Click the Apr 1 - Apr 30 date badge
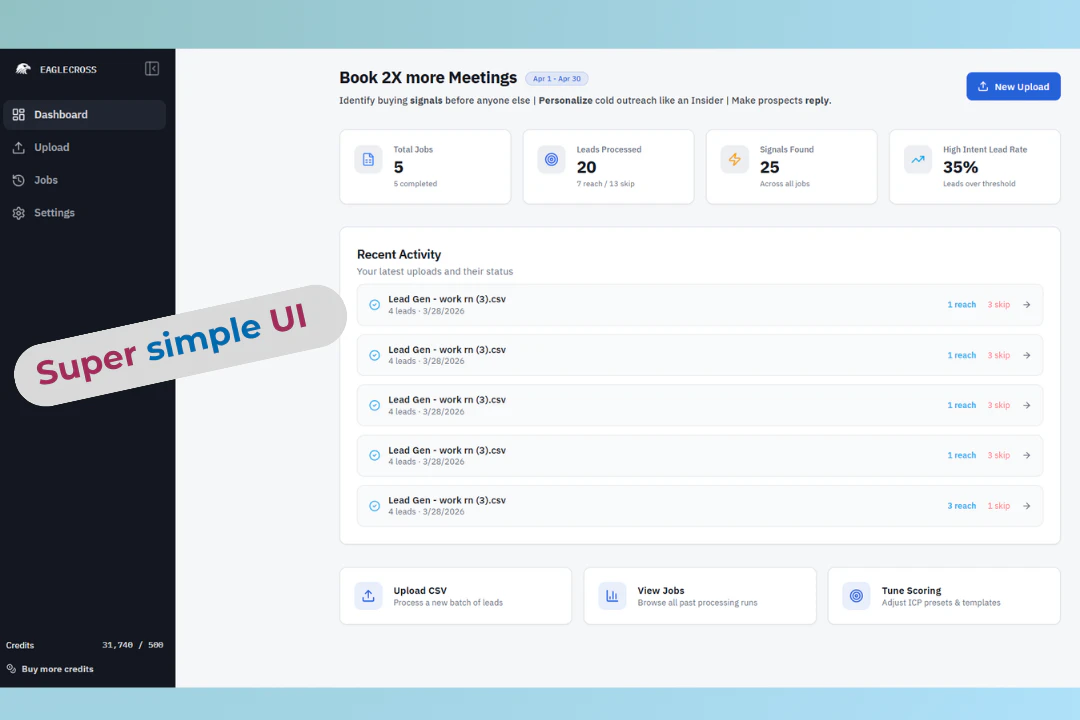 click(x=557, y=79)
